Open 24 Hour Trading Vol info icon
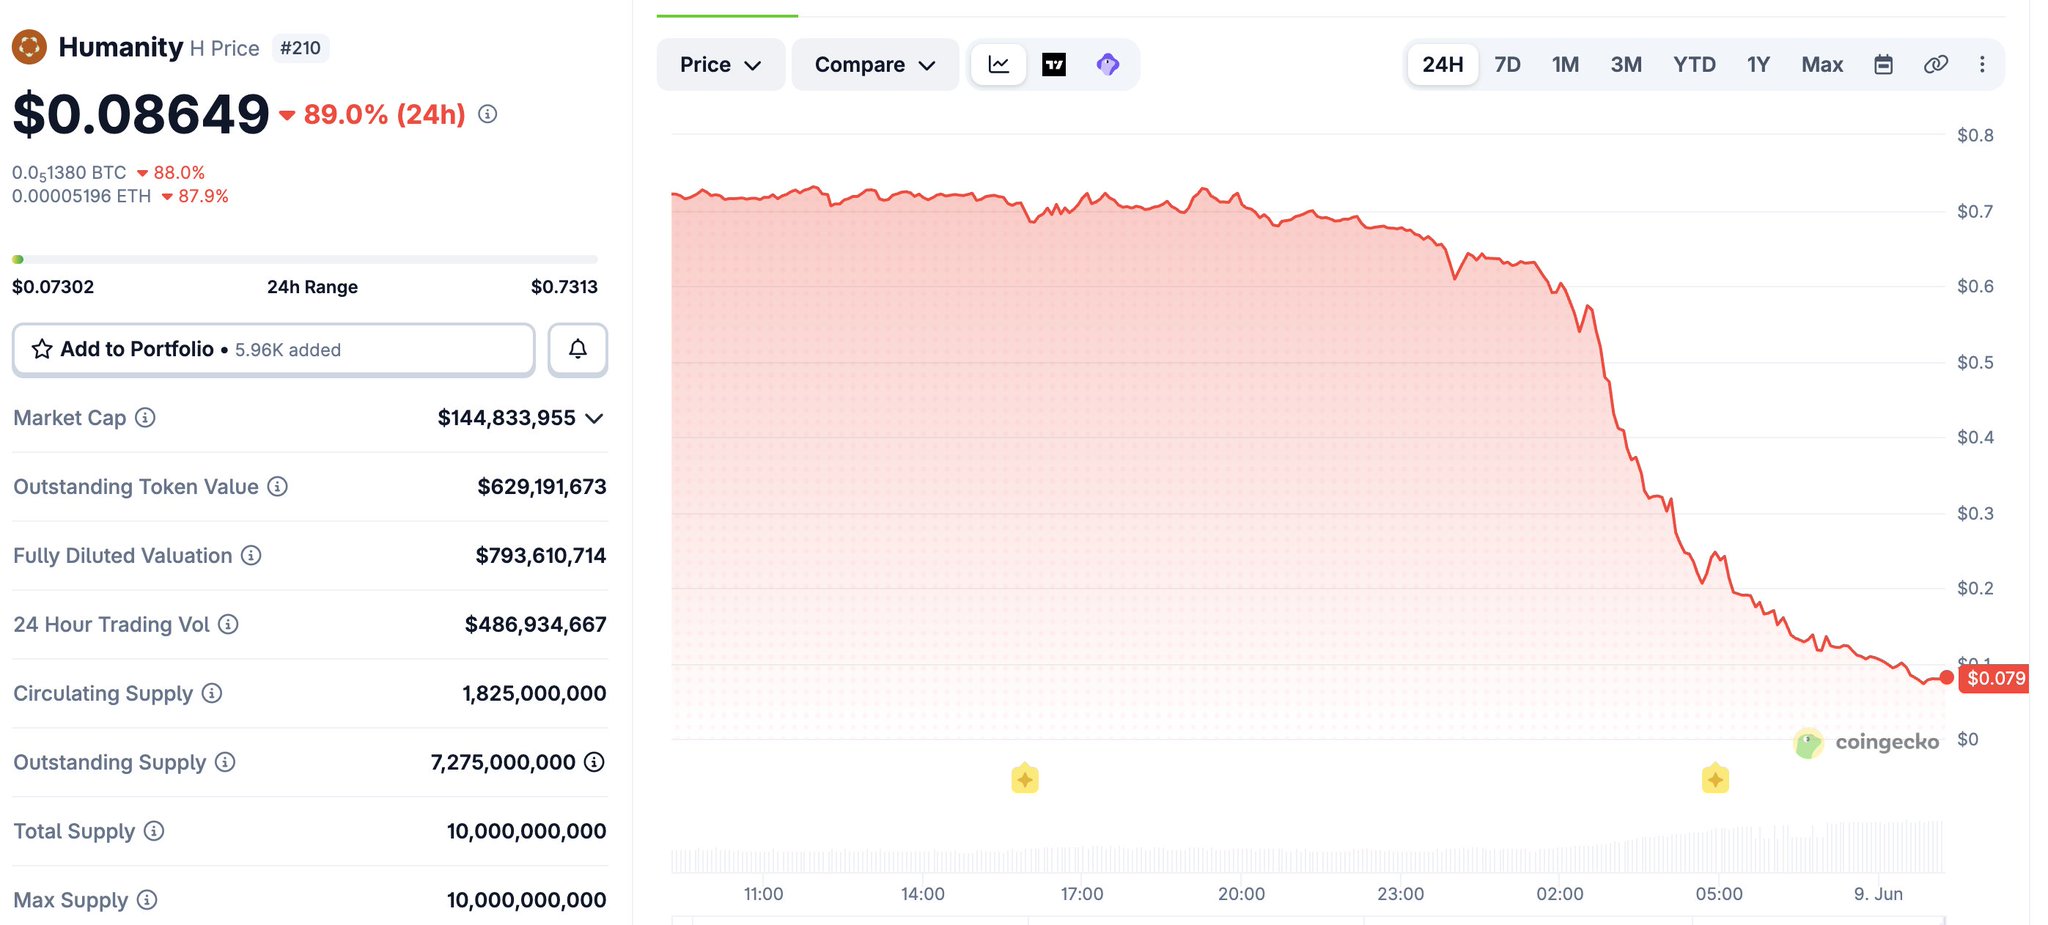Viewport: 2048px width, 925px height. pos(228,624)
